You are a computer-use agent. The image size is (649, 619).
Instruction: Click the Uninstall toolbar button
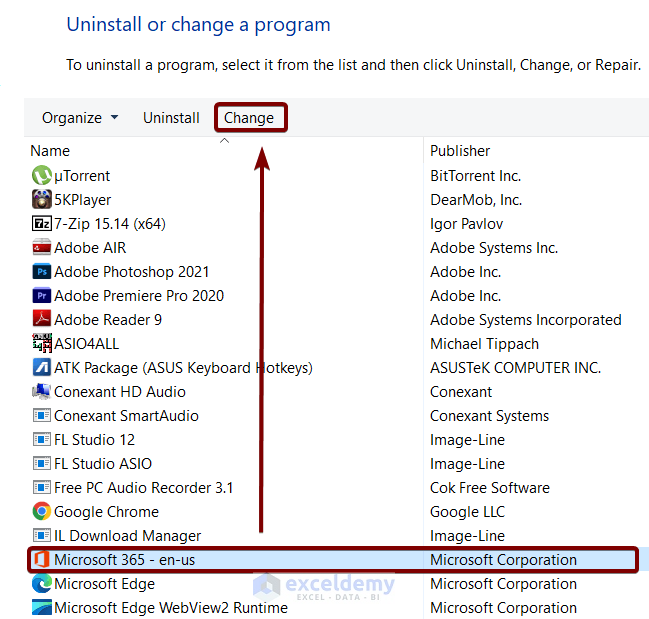tap(171, 118)
